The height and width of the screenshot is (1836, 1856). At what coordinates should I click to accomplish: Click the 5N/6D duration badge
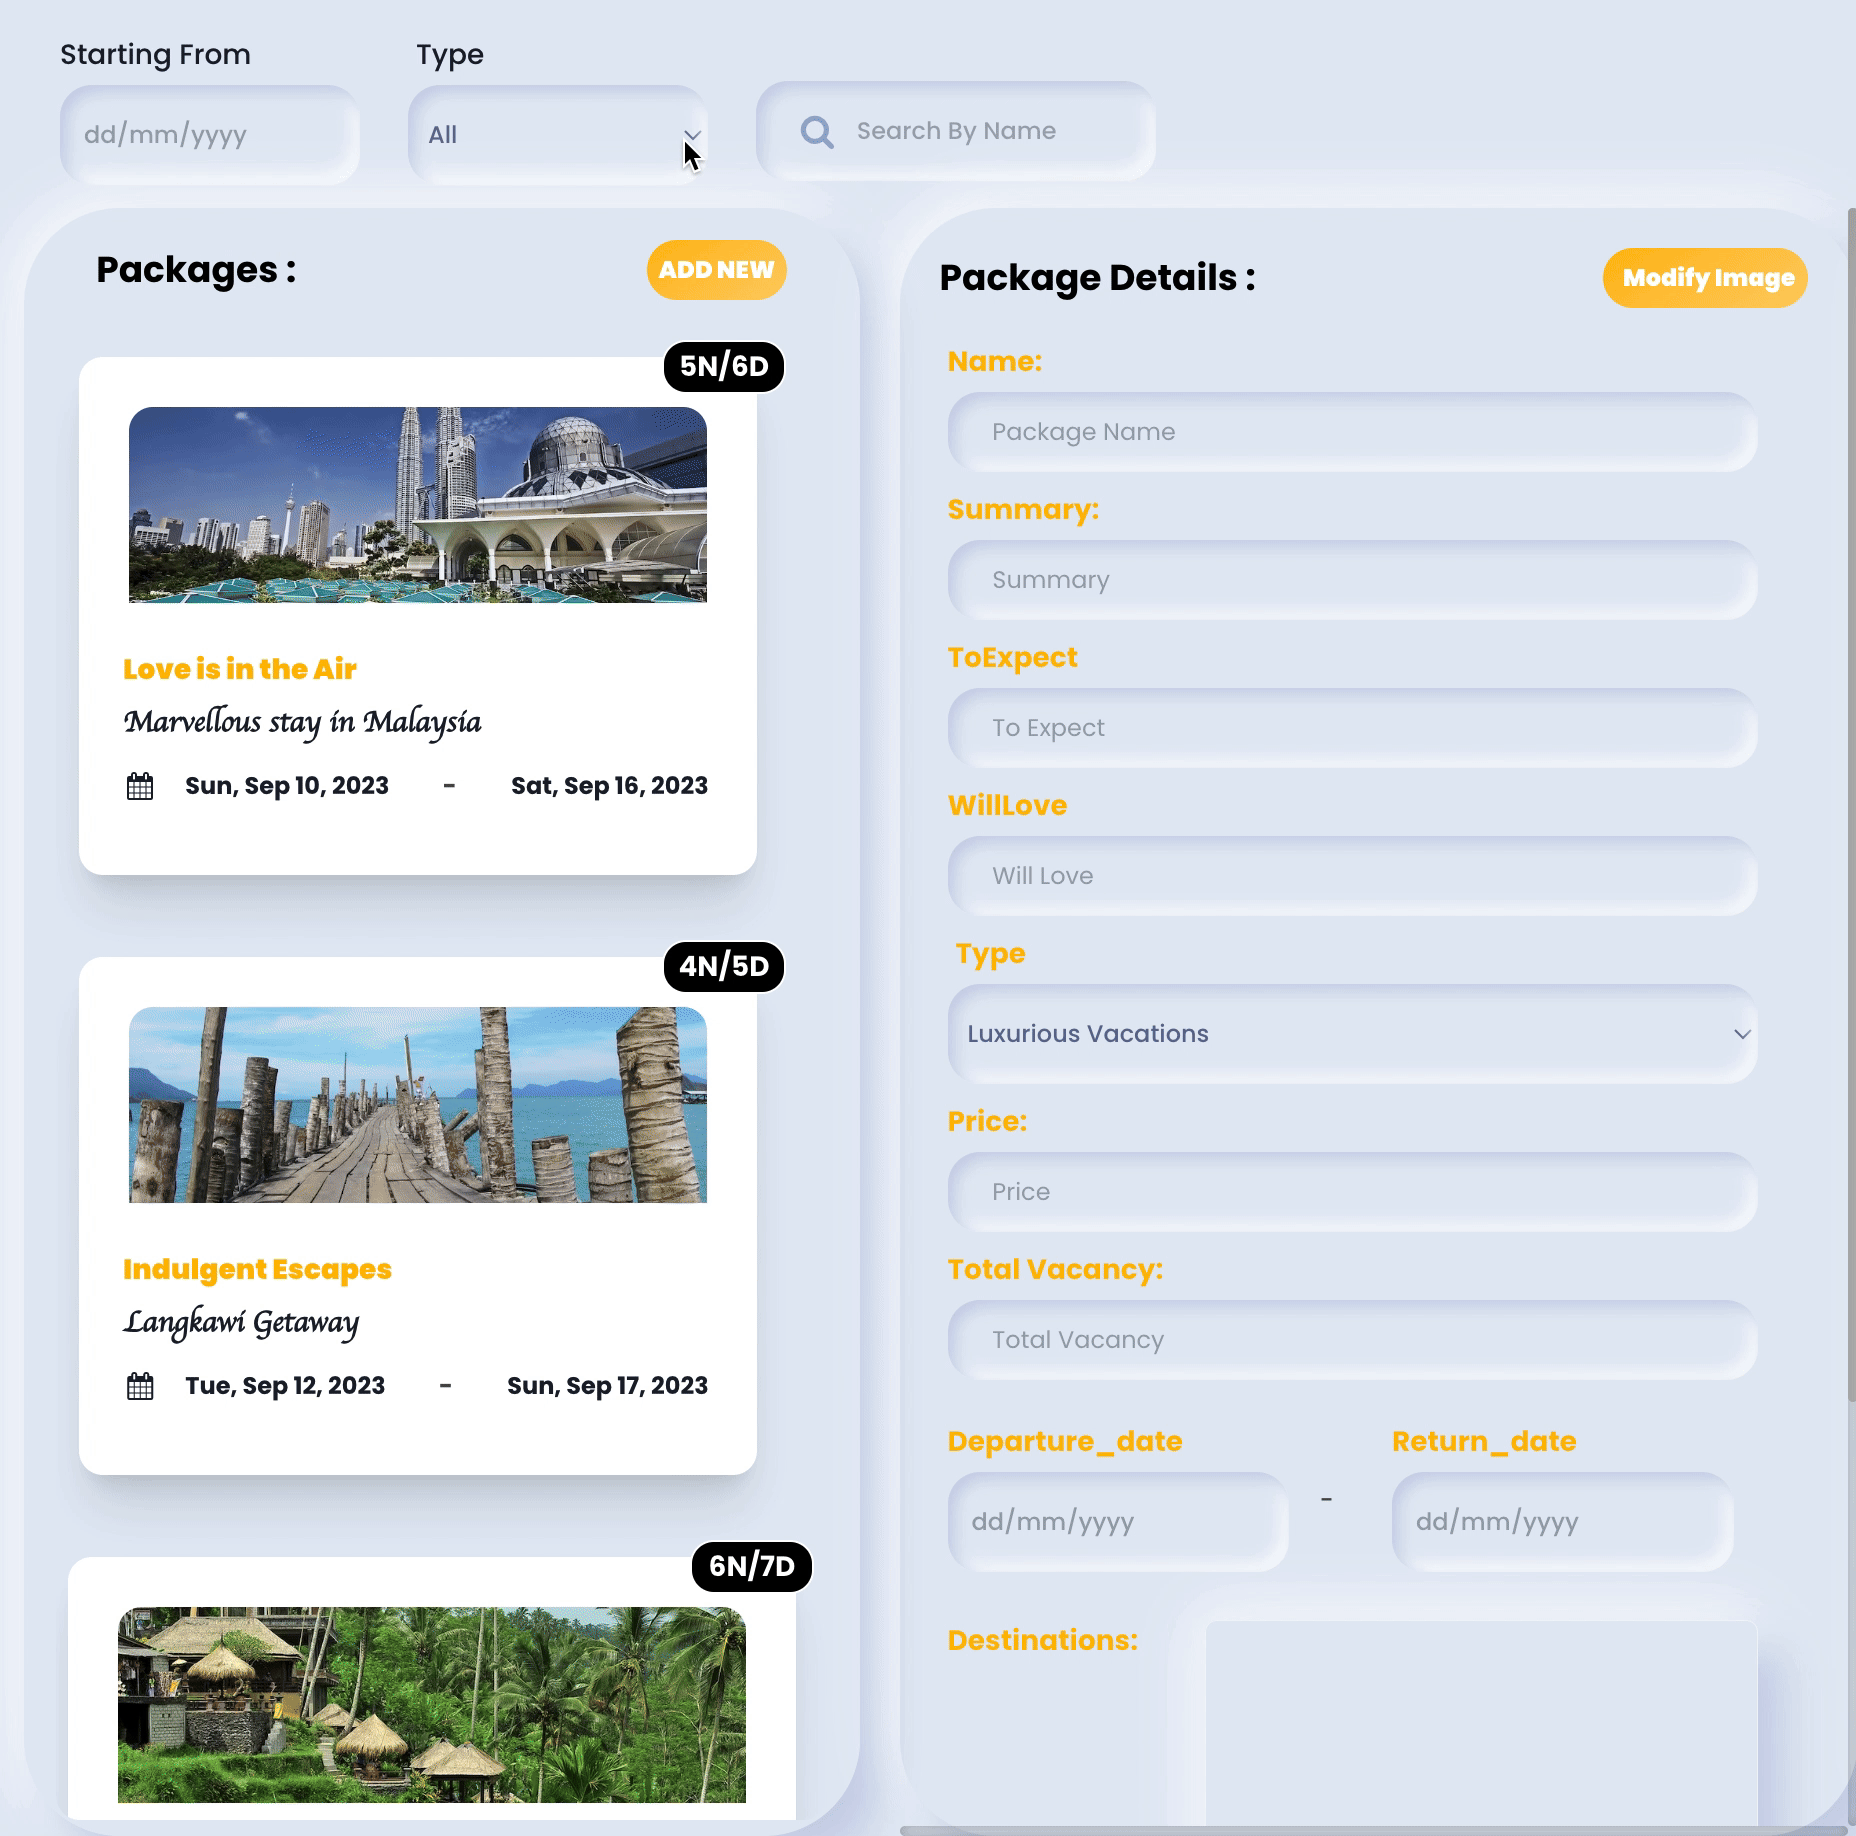724,366
